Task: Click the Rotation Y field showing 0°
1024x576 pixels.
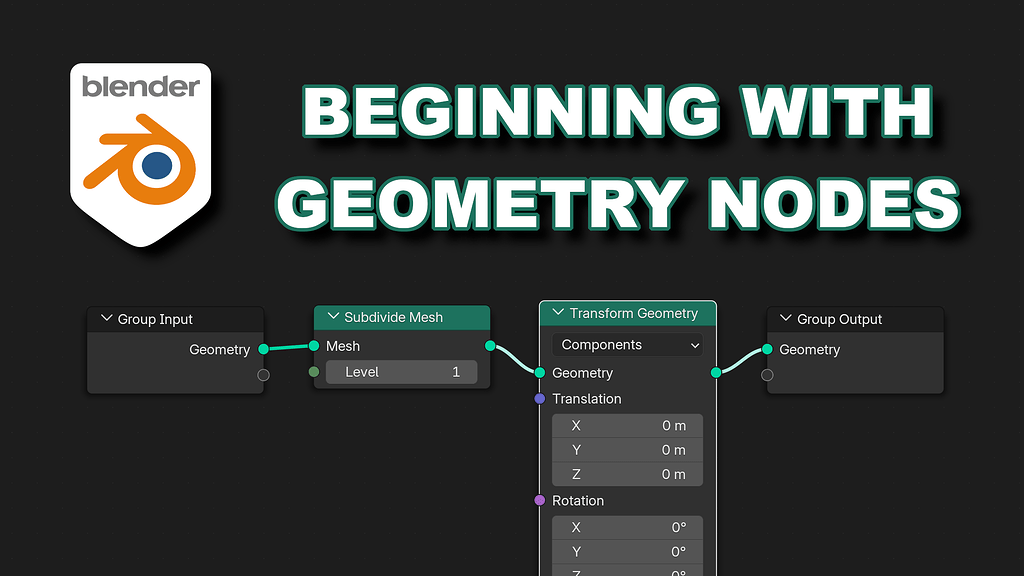Action: (628, 552)
